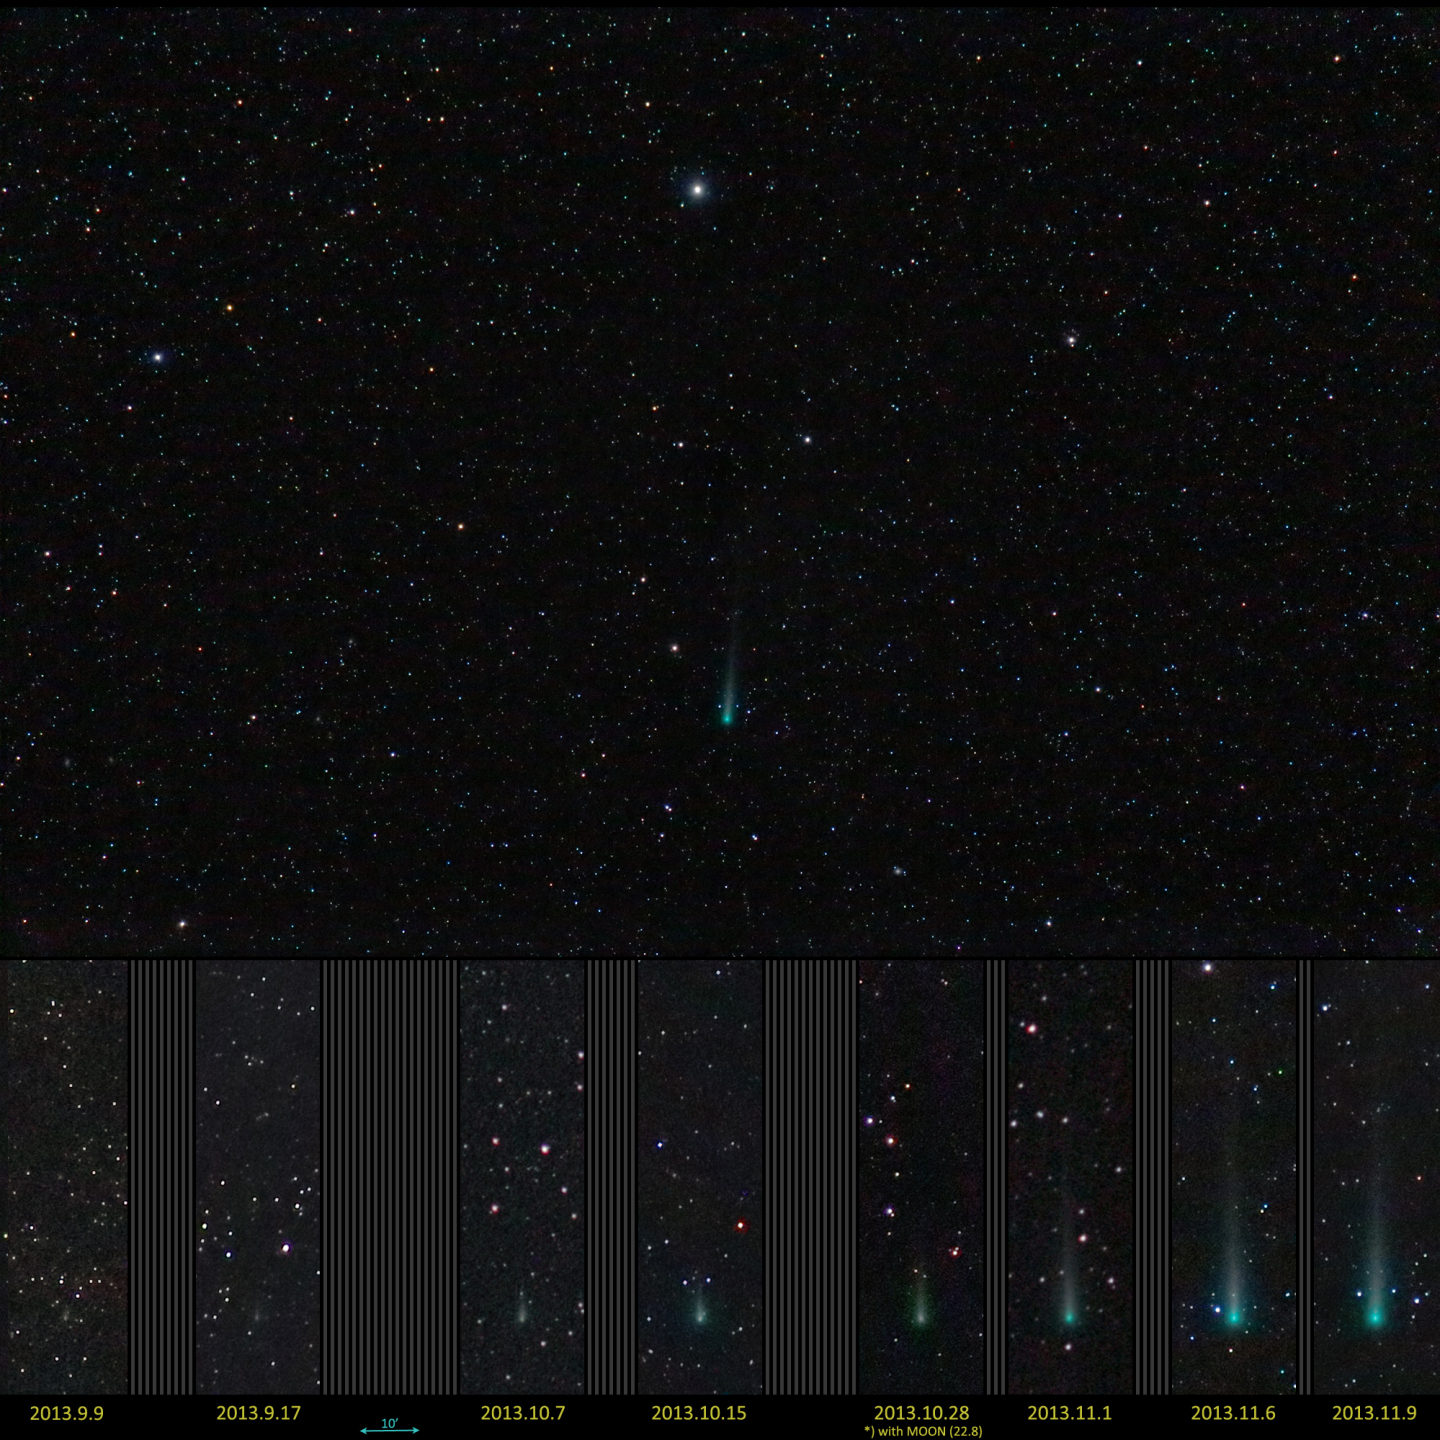Select the comet strip above 2013.10.15
The width and height of the screenshot is (1440, 1440).
700,1177
